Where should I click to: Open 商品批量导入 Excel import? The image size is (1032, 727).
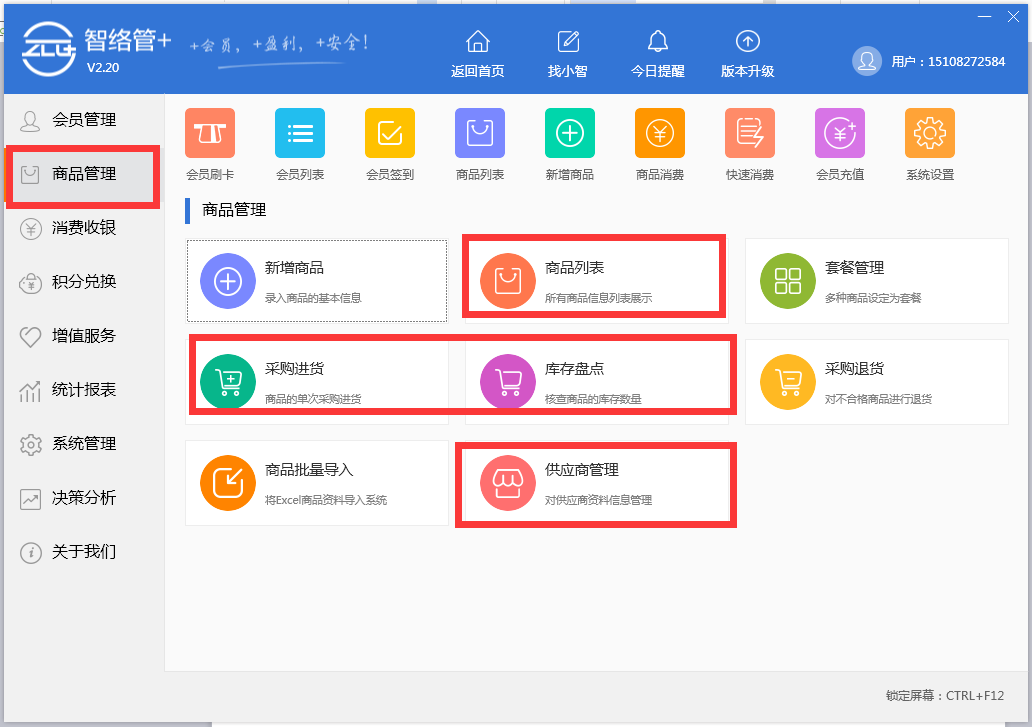(x=317, y=483)
